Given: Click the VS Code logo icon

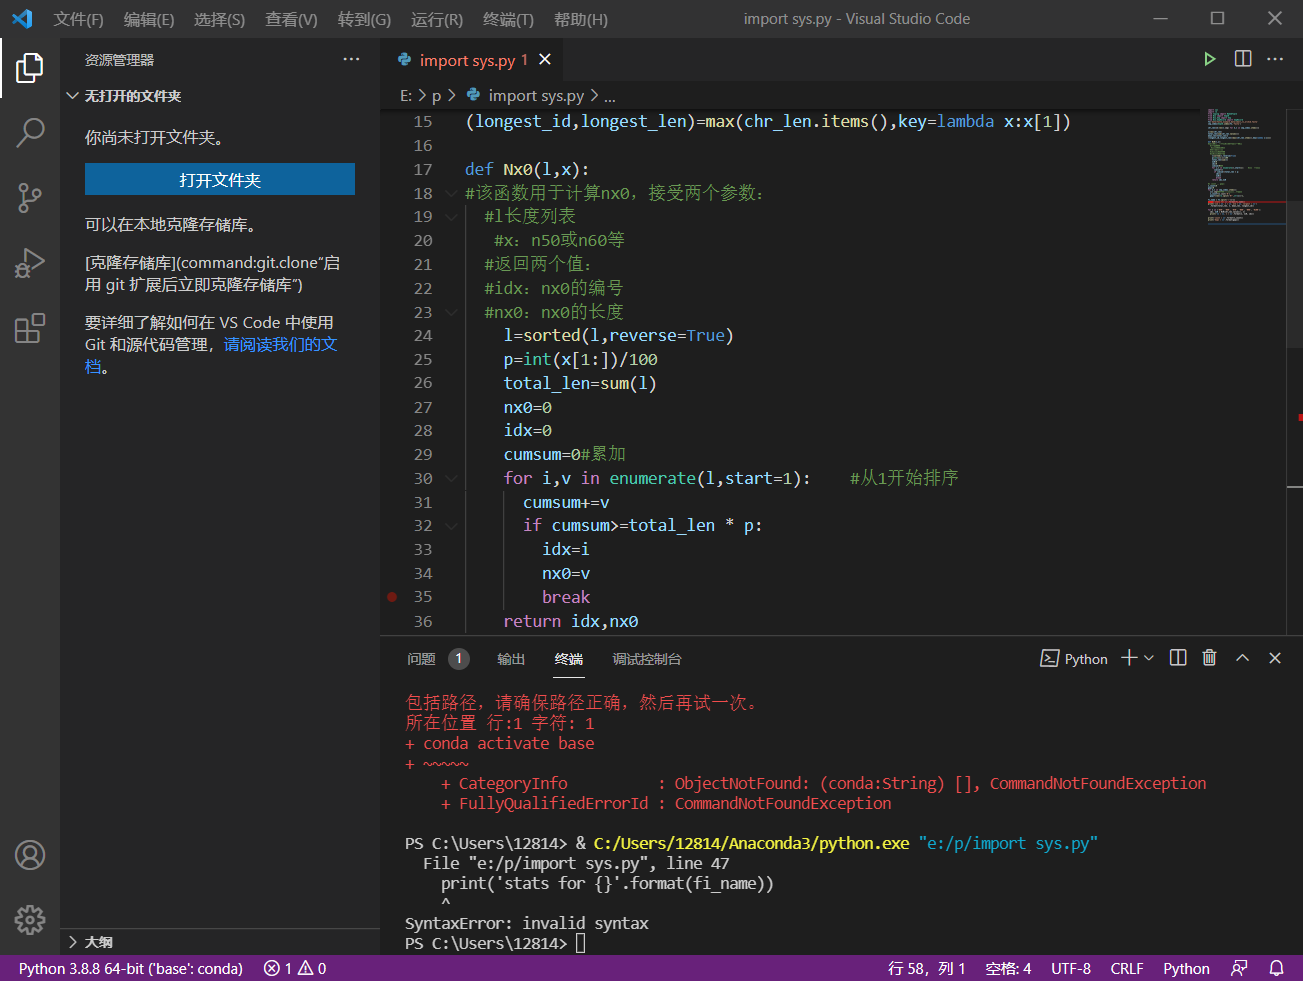Looking at the screenshot, I should tap(22, 19).
